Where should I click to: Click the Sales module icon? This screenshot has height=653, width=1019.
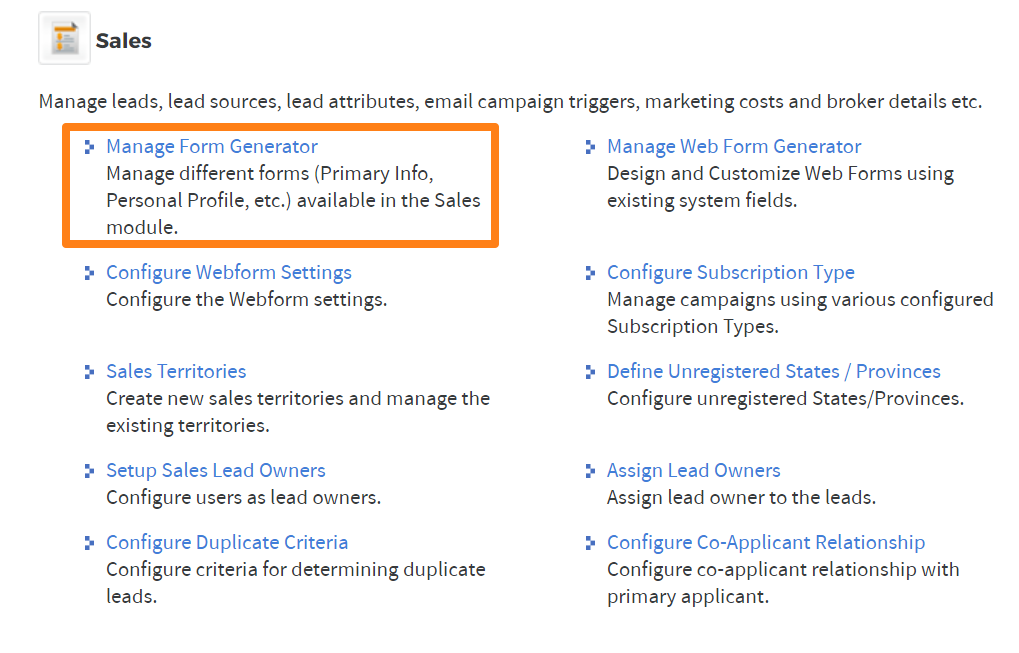[x=64, y=39]
